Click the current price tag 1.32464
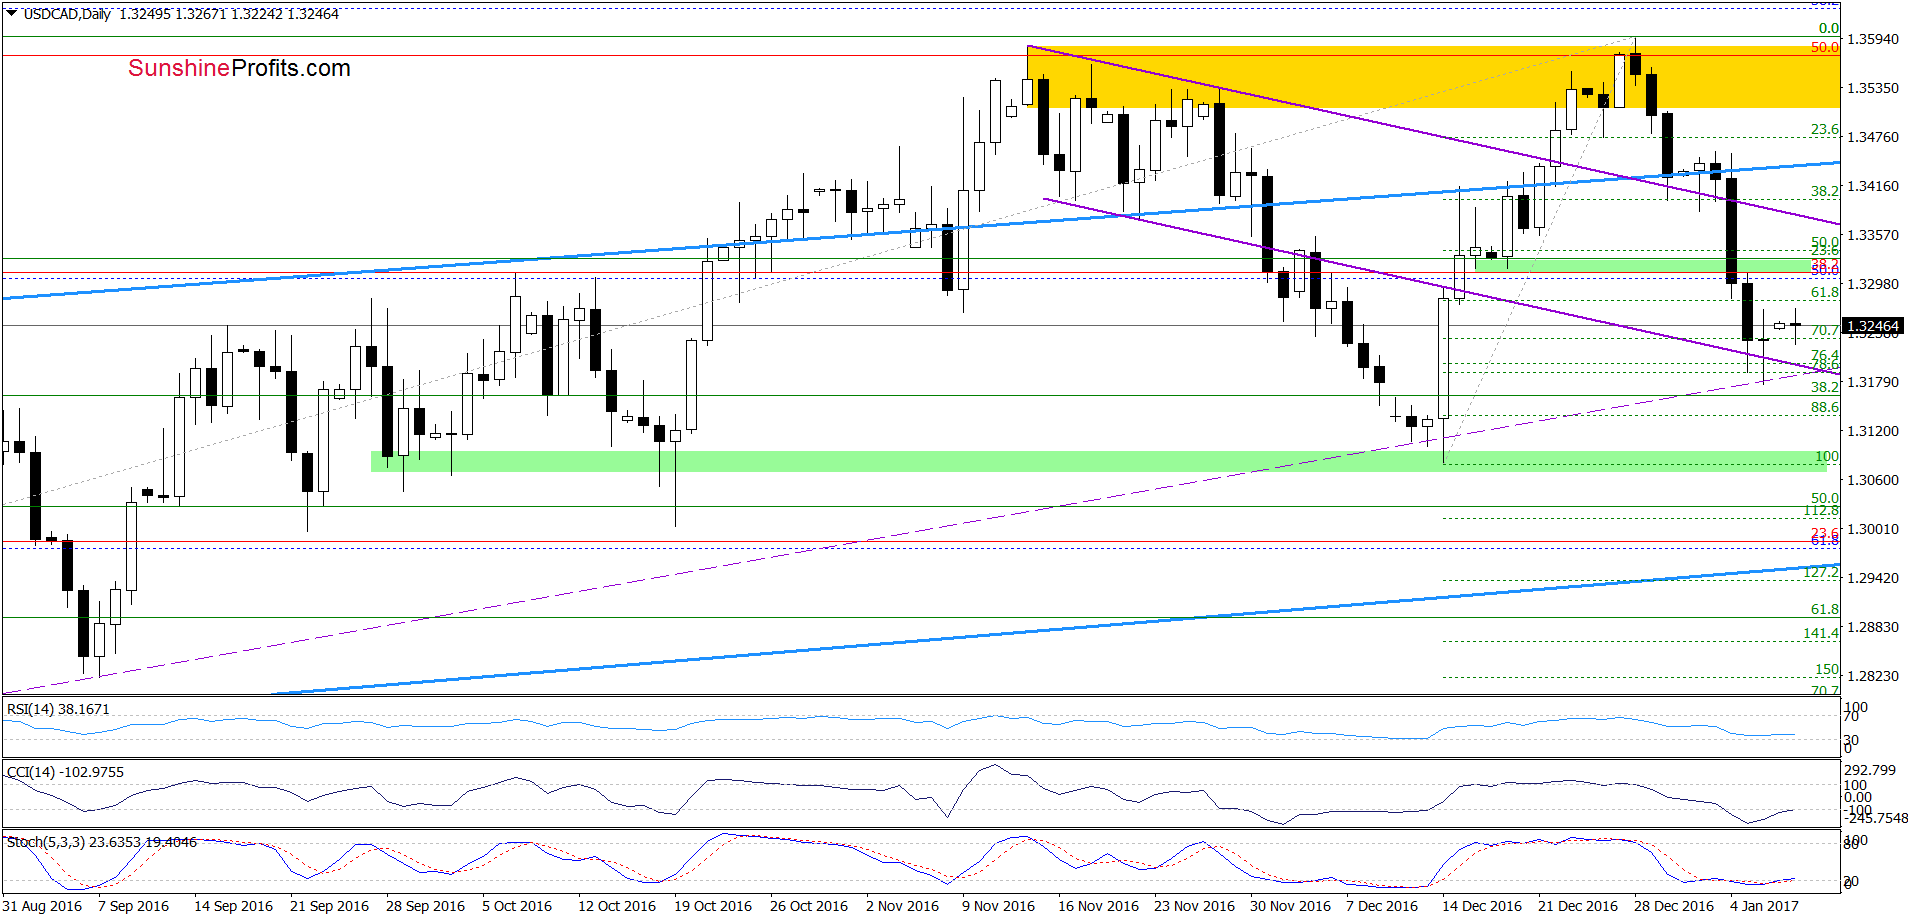 (1872, 326)
